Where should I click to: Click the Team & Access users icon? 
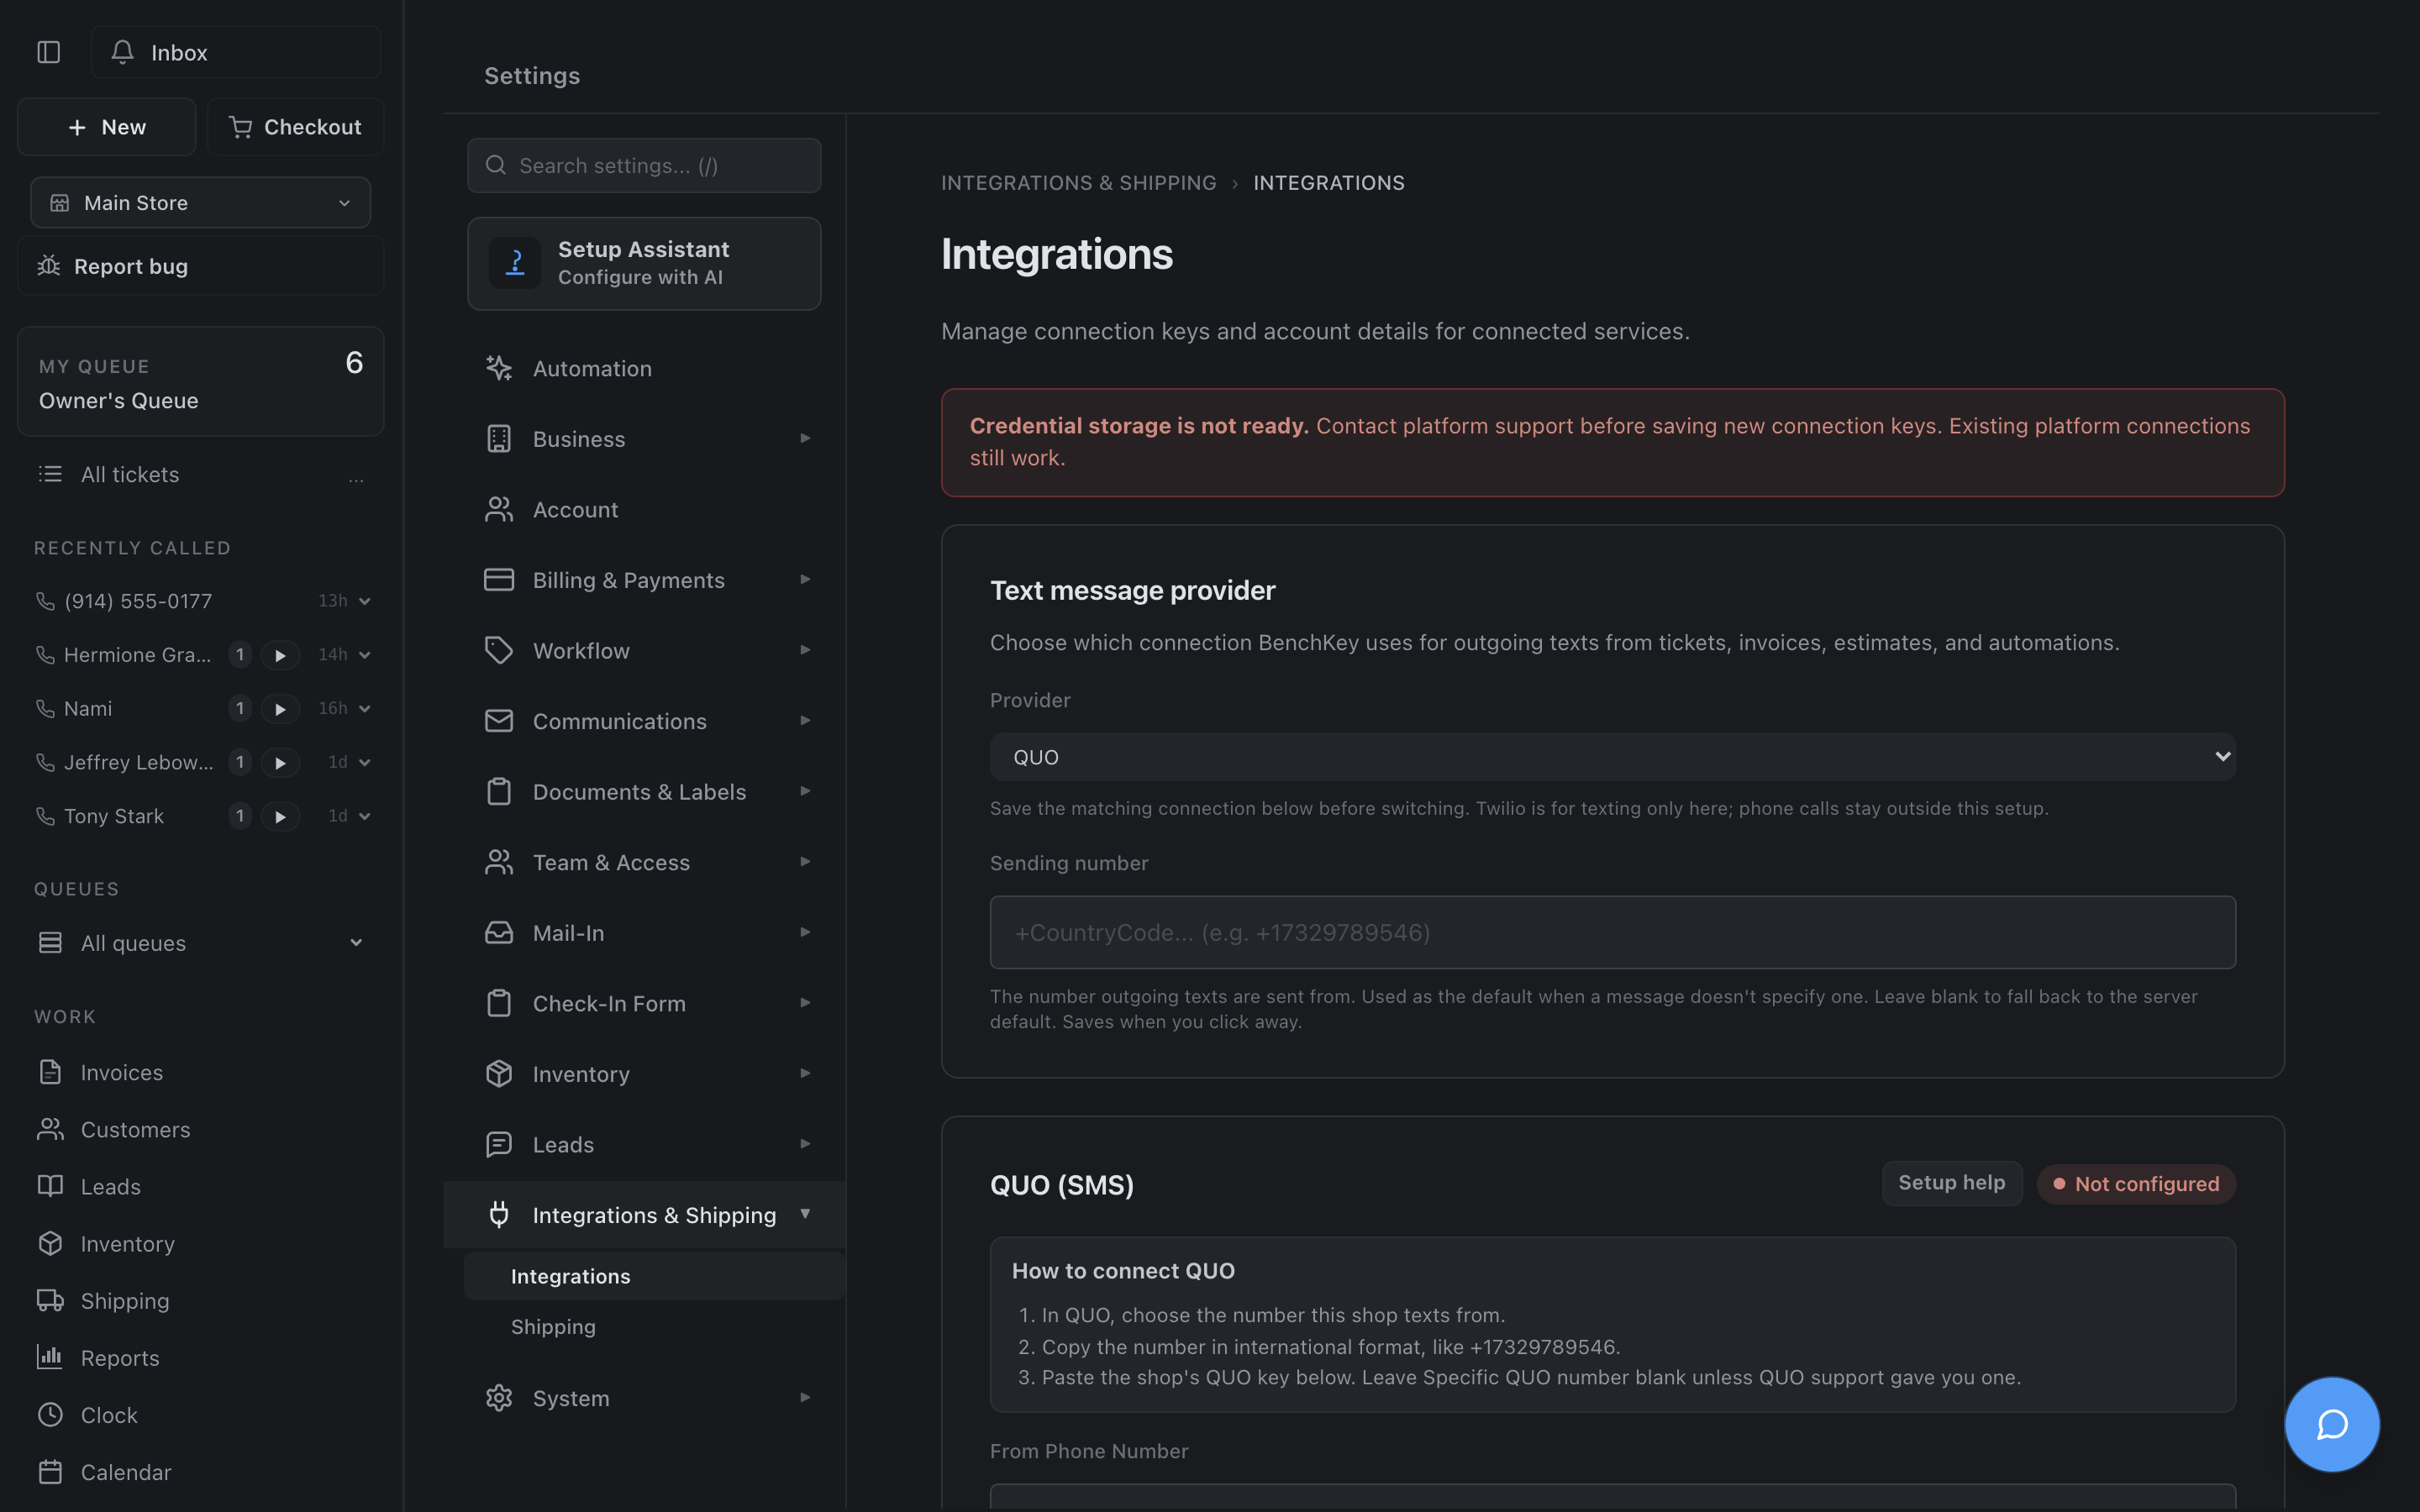[499, 862]
